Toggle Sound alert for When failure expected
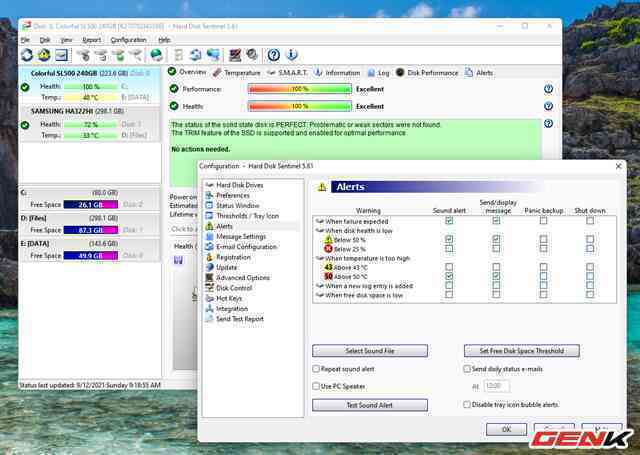Screen dimensions: 640x455 click(x=449, y=221)
